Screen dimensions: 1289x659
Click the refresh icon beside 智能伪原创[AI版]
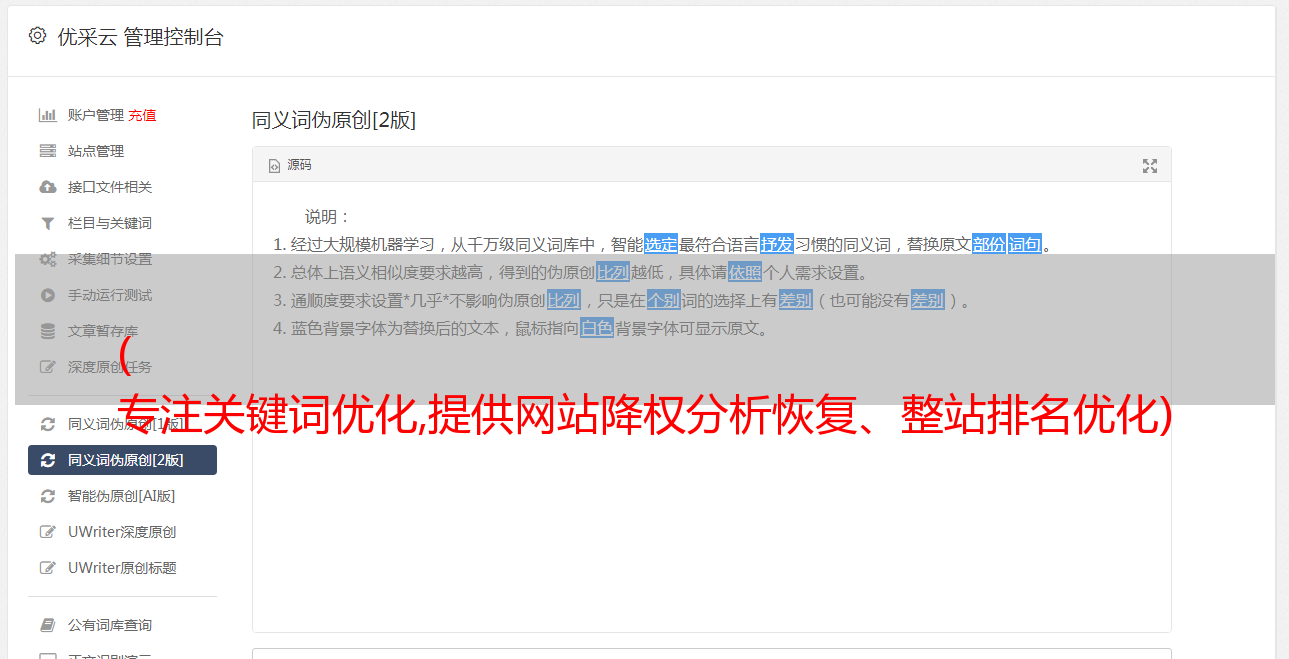(47, 496)
